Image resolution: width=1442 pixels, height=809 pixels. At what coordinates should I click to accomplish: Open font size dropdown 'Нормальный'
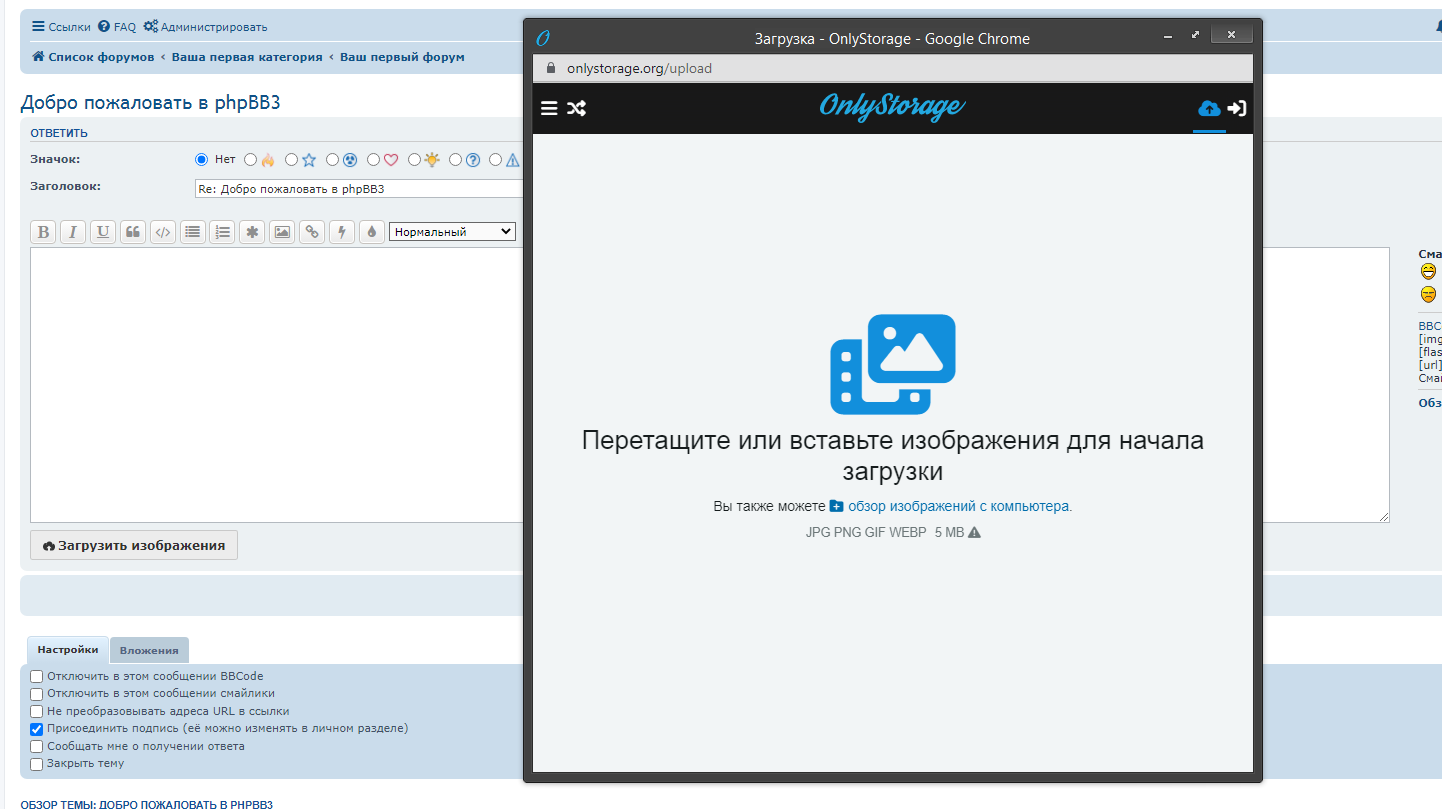click(x=452, y=231)
